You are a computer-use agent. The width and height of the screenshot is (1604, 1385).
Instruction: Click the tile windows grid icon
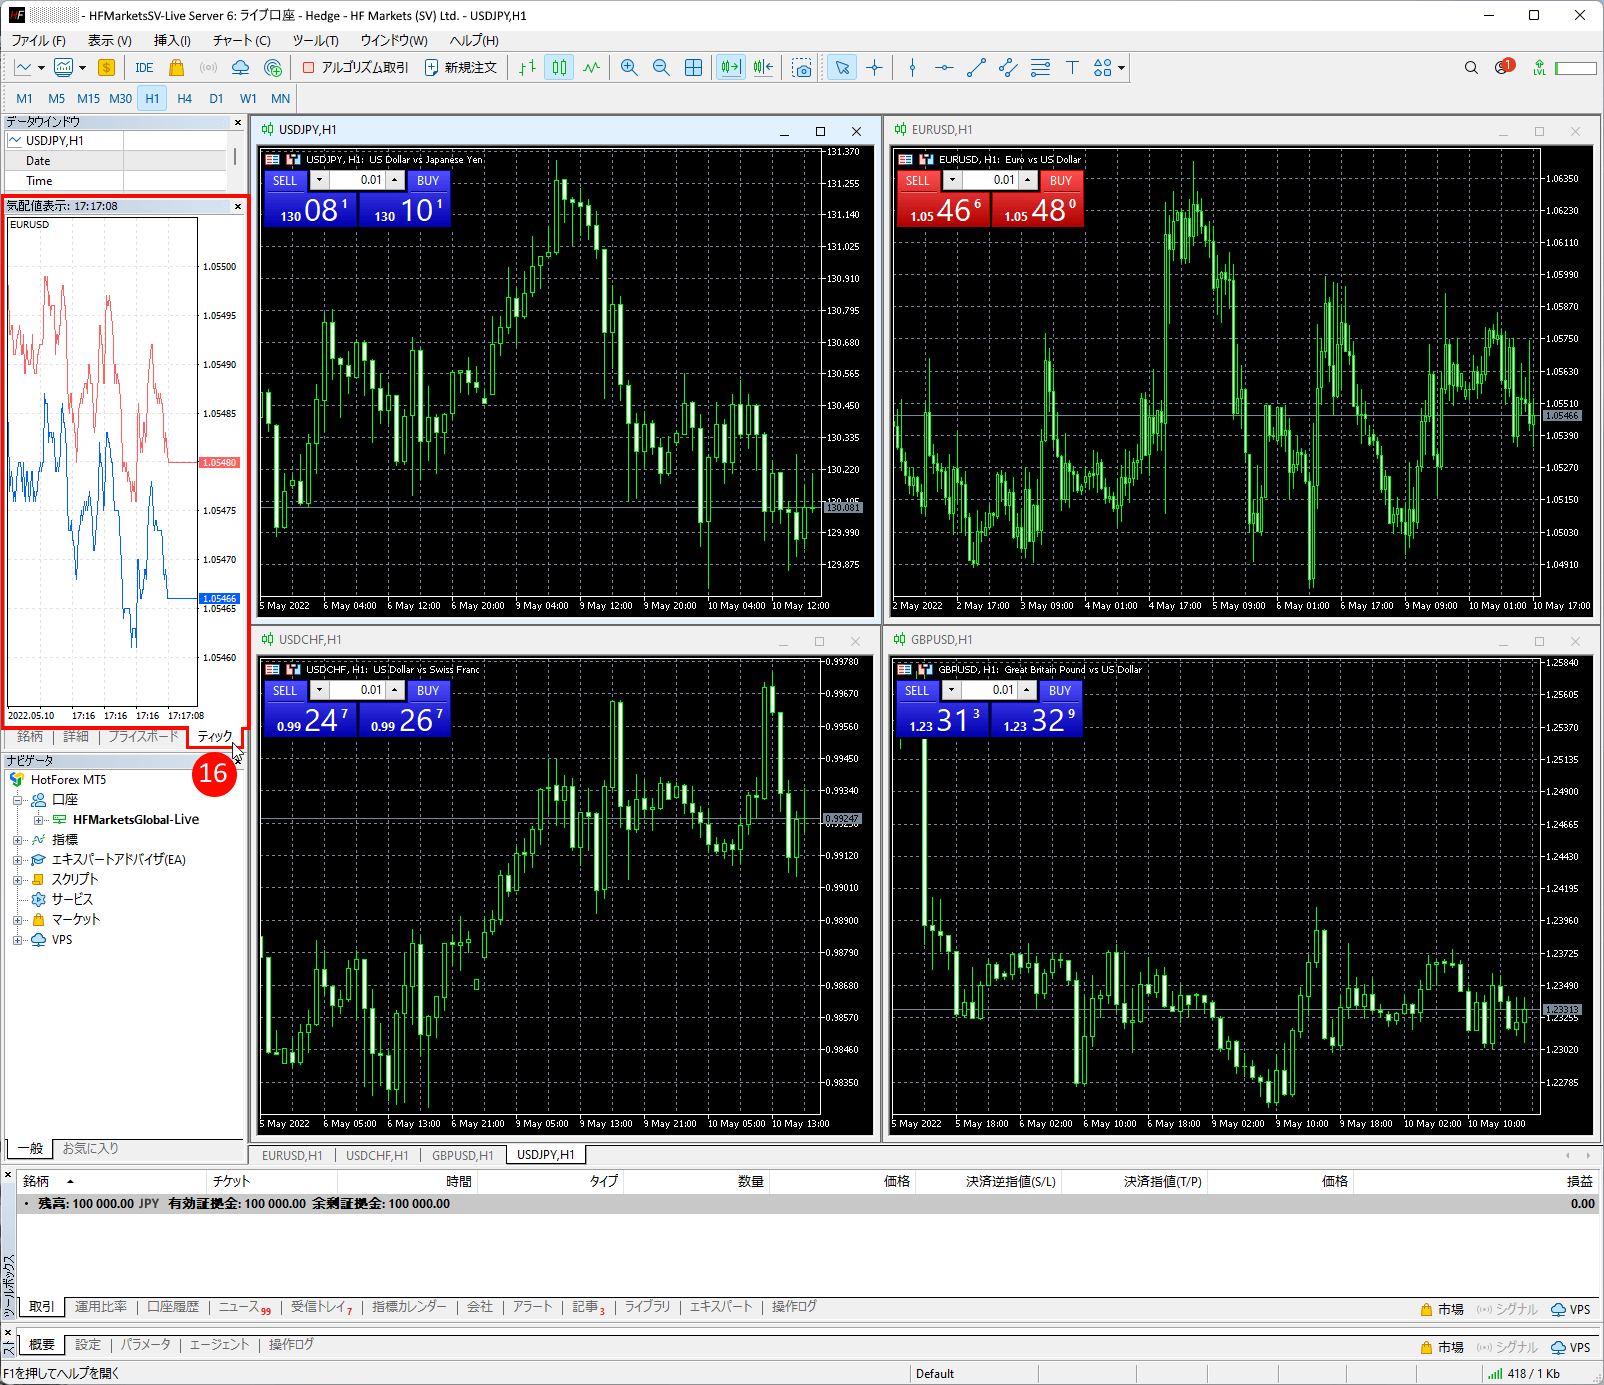(x=693, y=68)
